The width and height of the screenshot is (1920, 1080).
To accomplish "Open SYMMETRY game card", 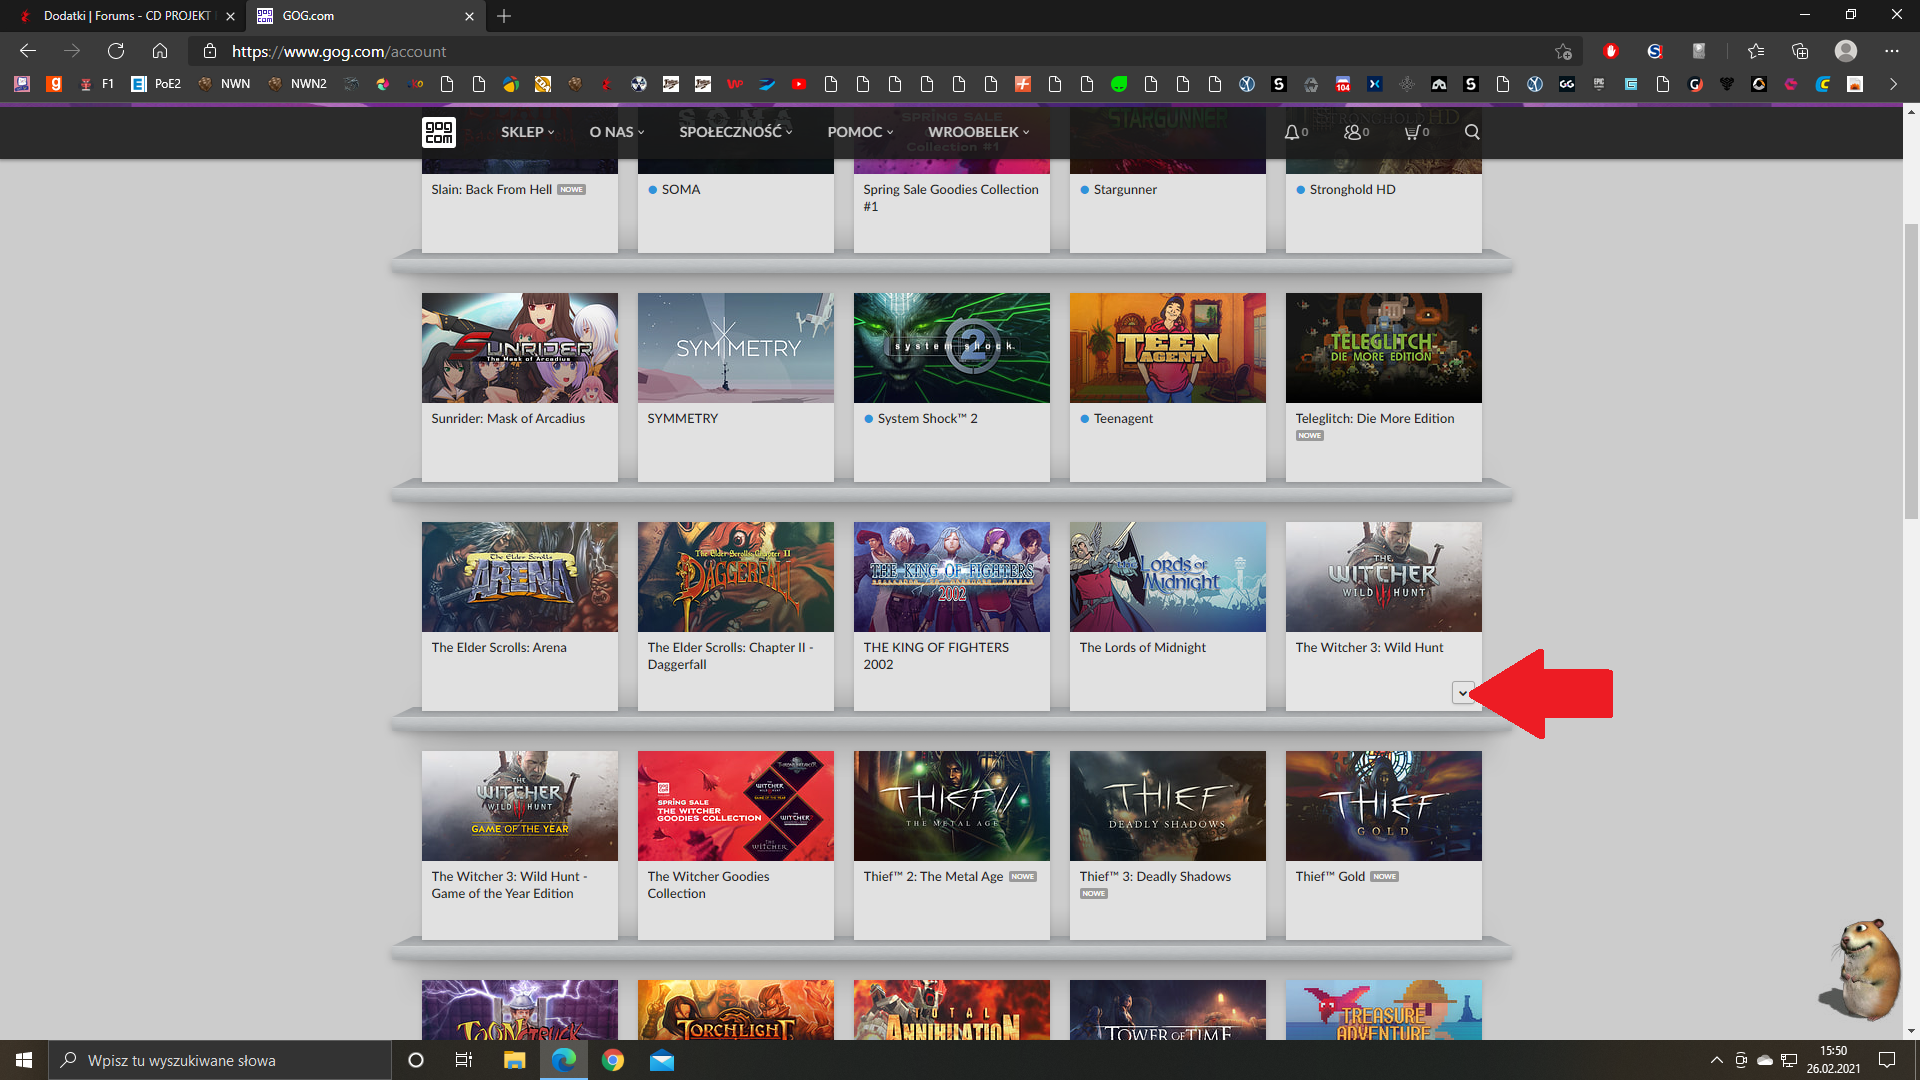I will pos(736,387).
